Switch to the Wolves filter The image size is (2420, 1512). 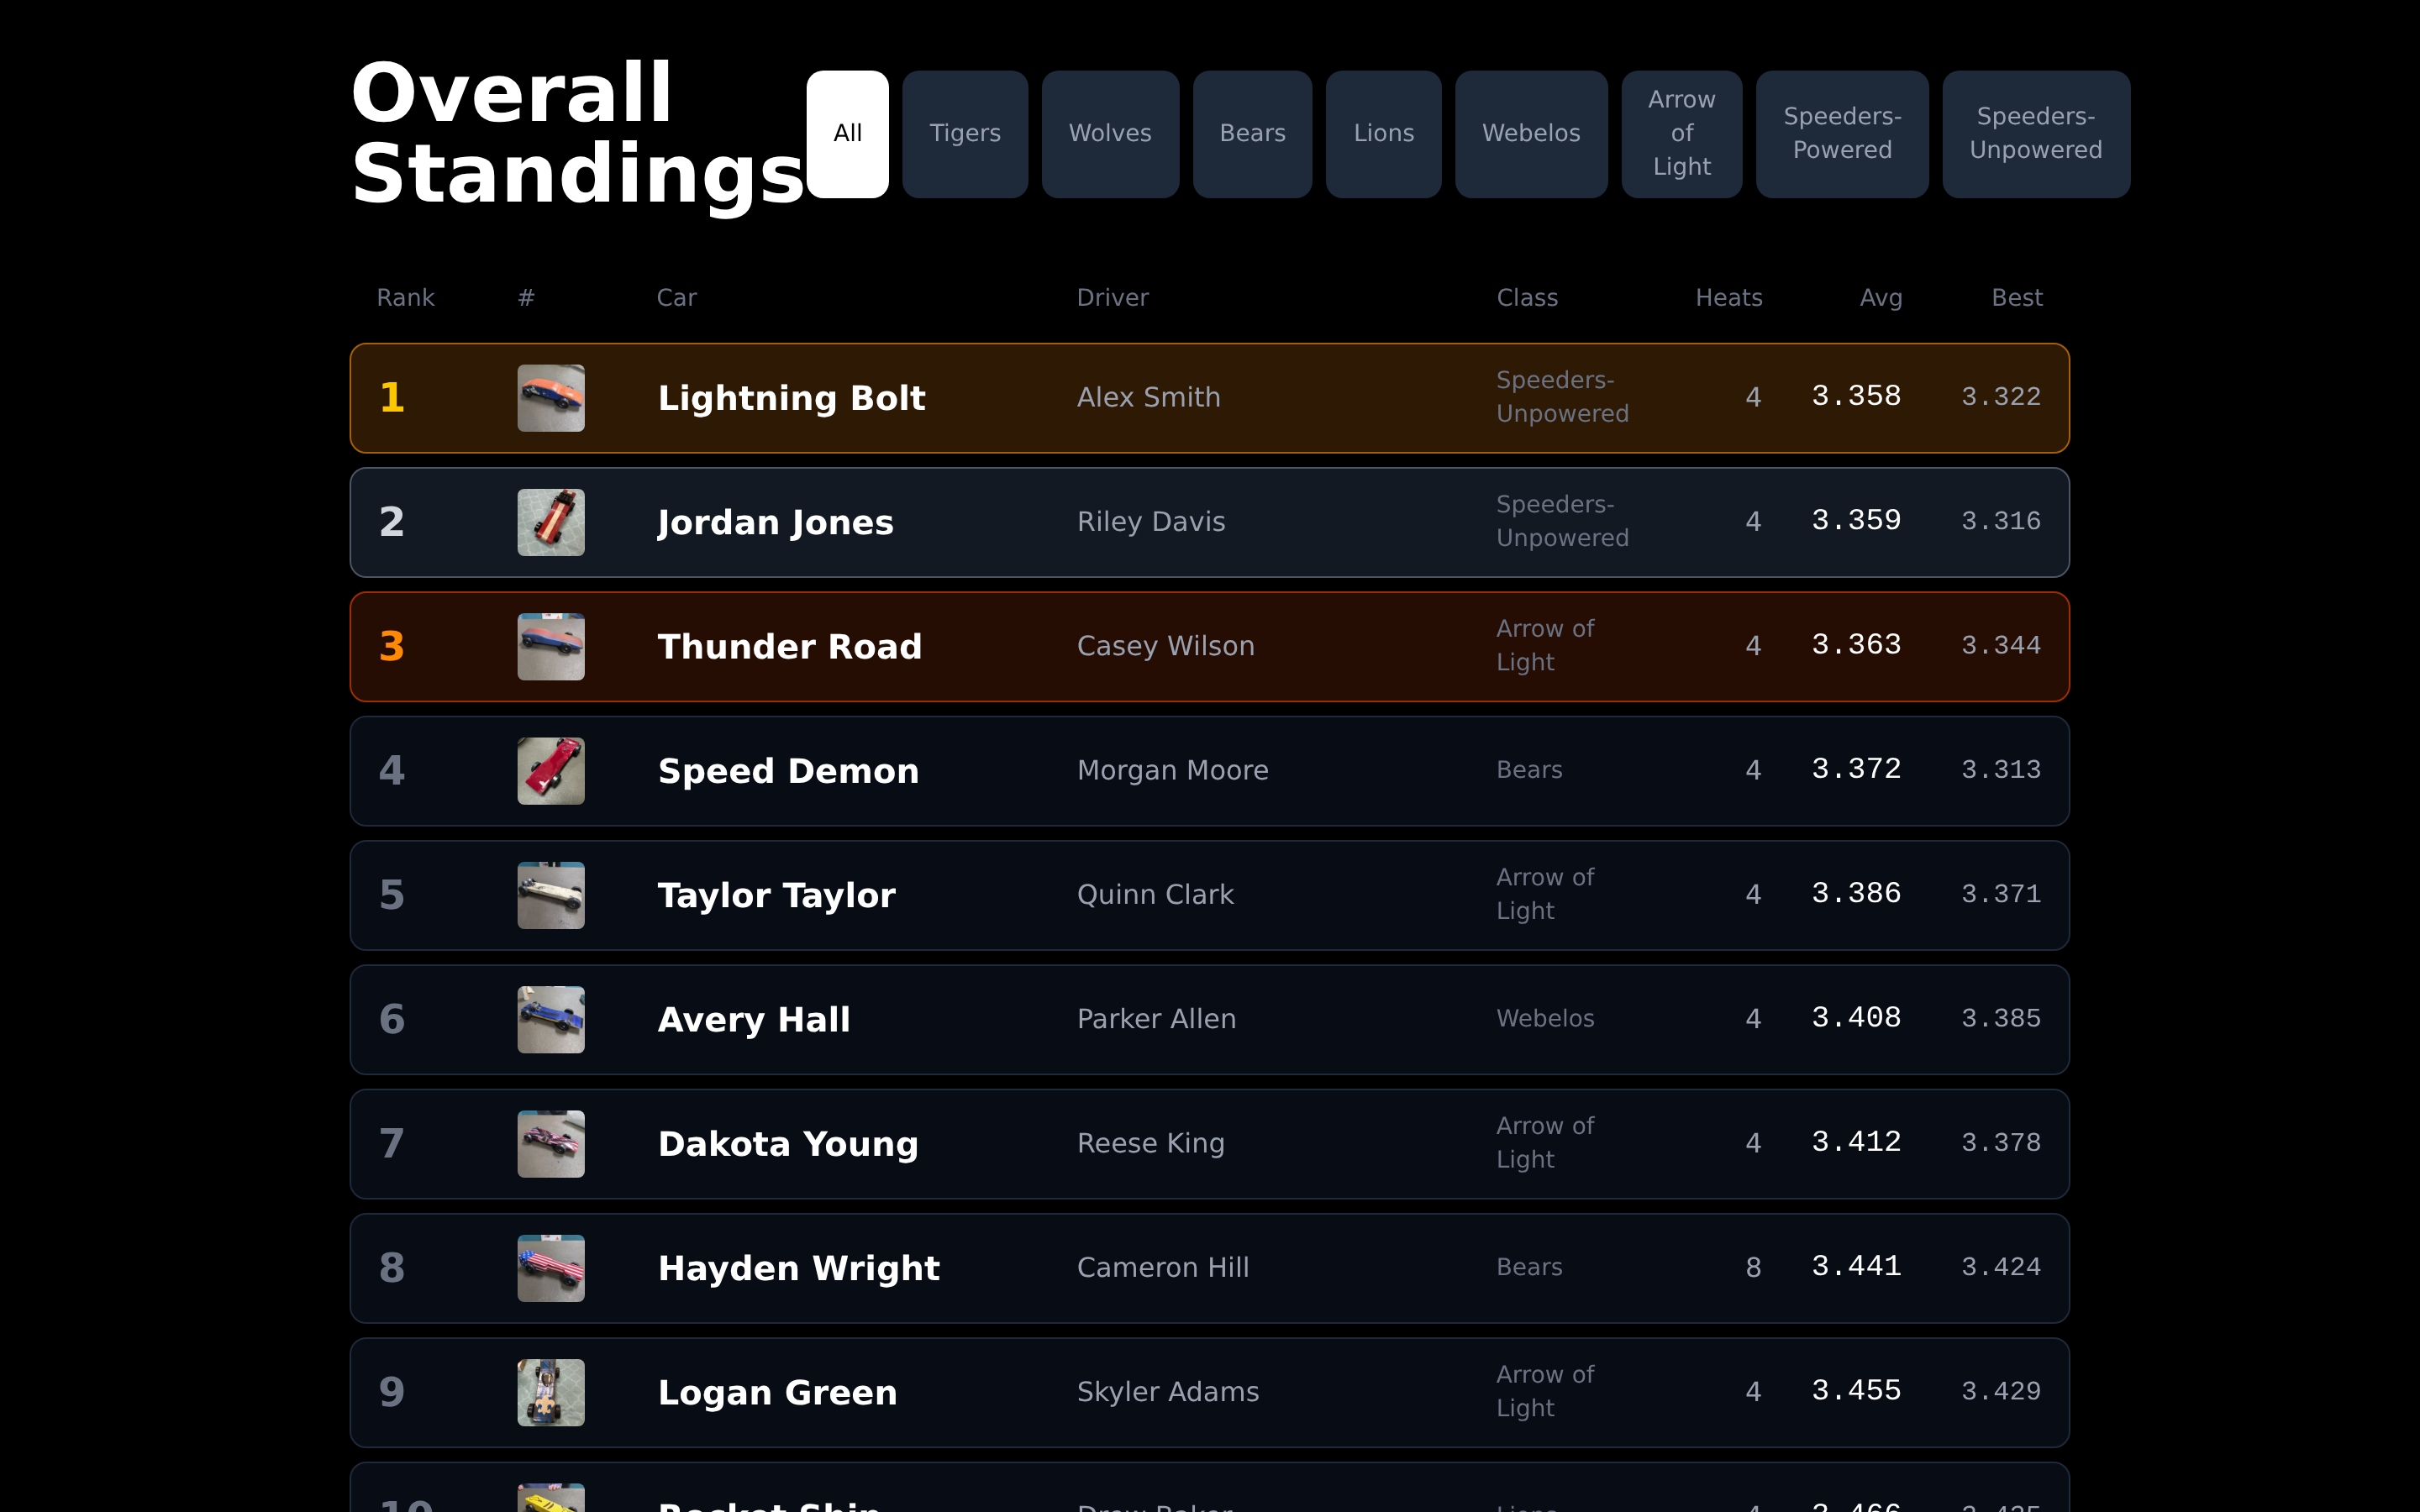(1109, 134)
